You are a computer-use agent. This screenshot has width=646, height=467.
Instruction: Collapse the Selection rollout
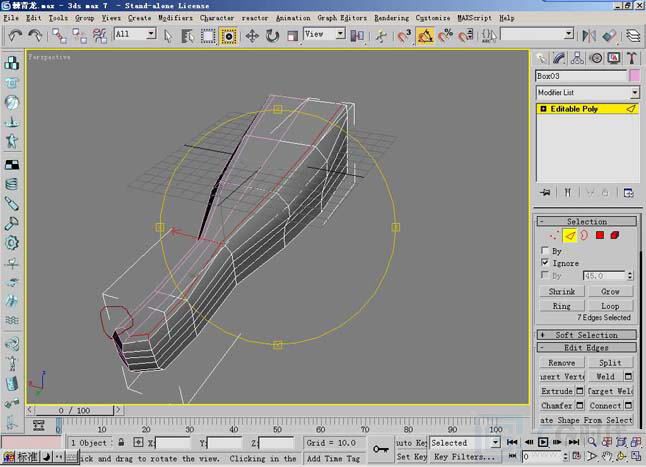click(587, 222)
